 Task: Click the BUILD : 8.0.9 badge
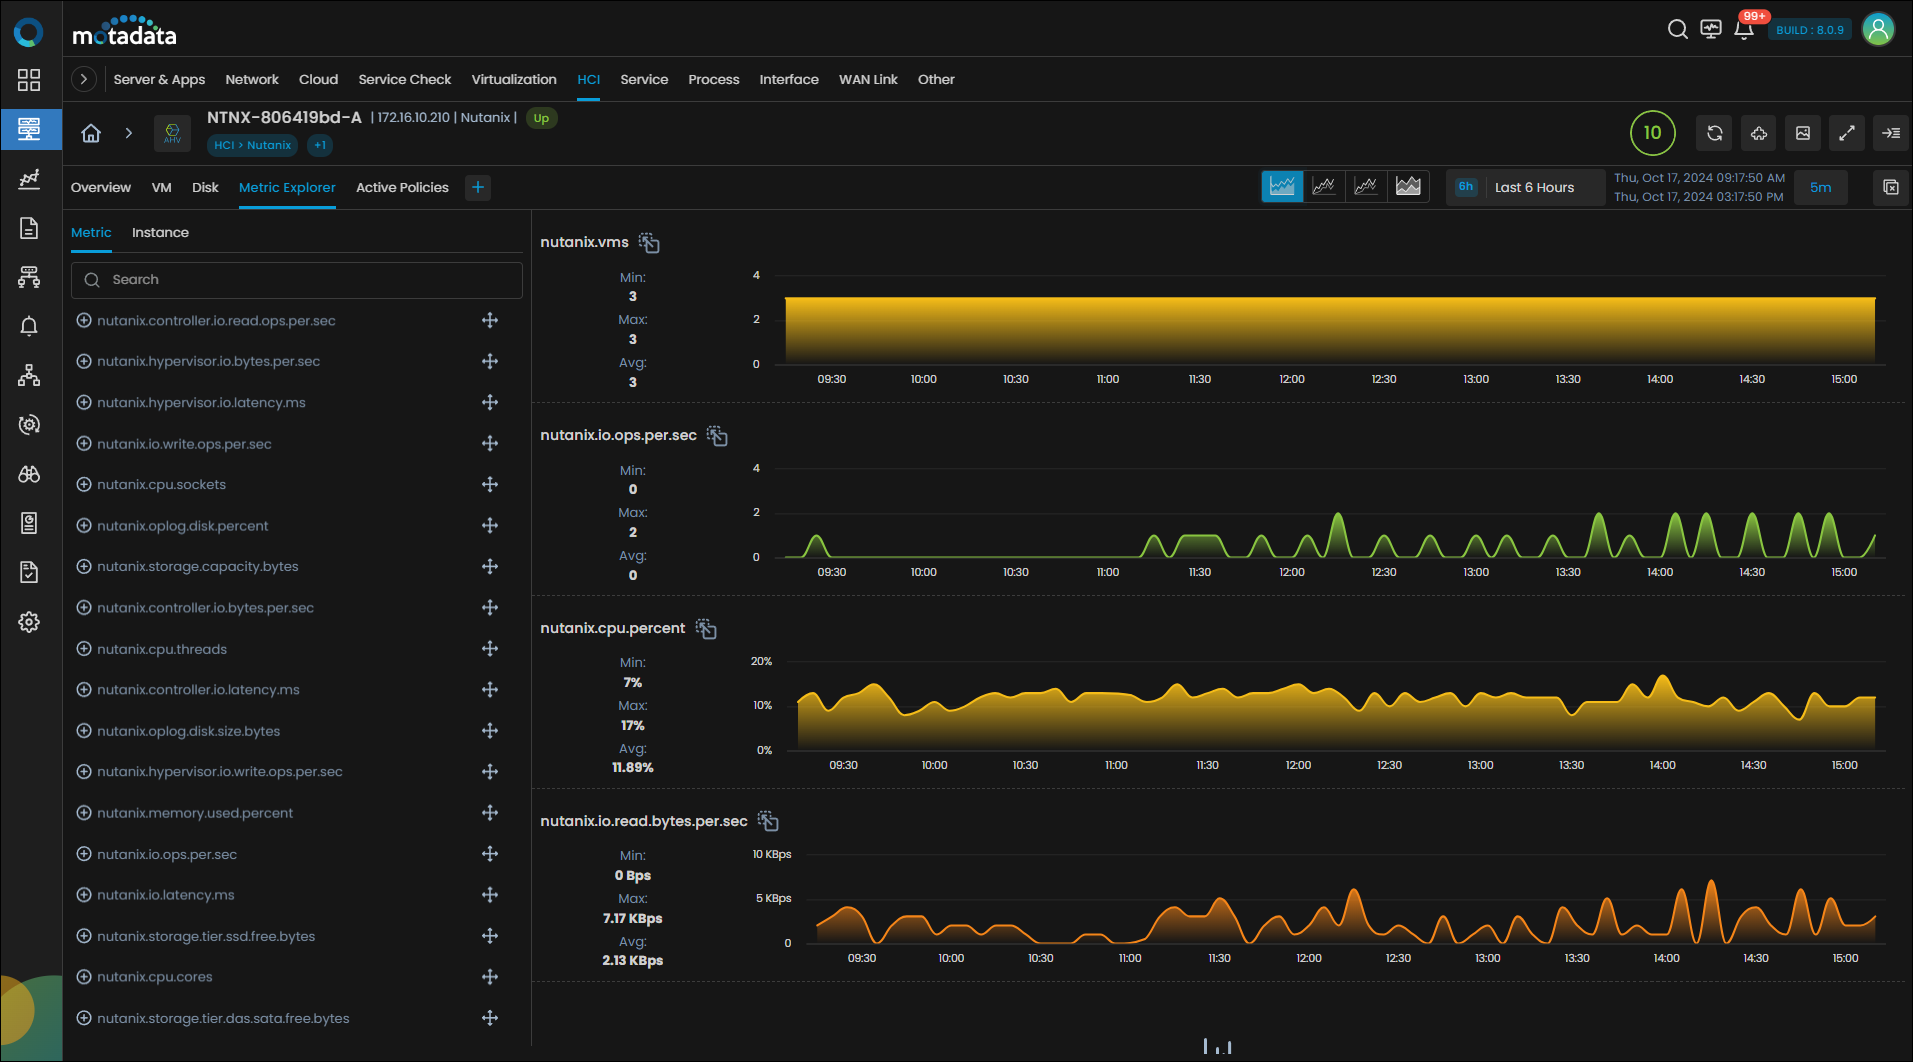1810,30
